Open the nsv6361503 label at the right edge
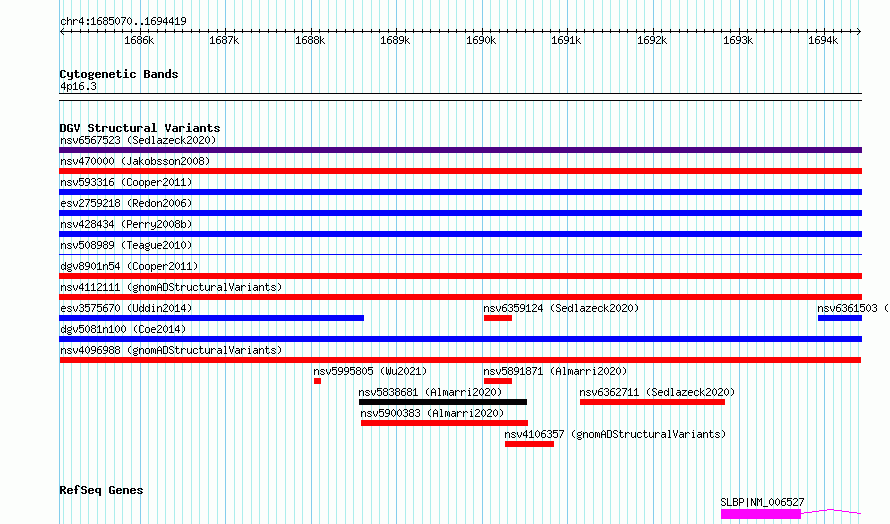 coord(853,308)
